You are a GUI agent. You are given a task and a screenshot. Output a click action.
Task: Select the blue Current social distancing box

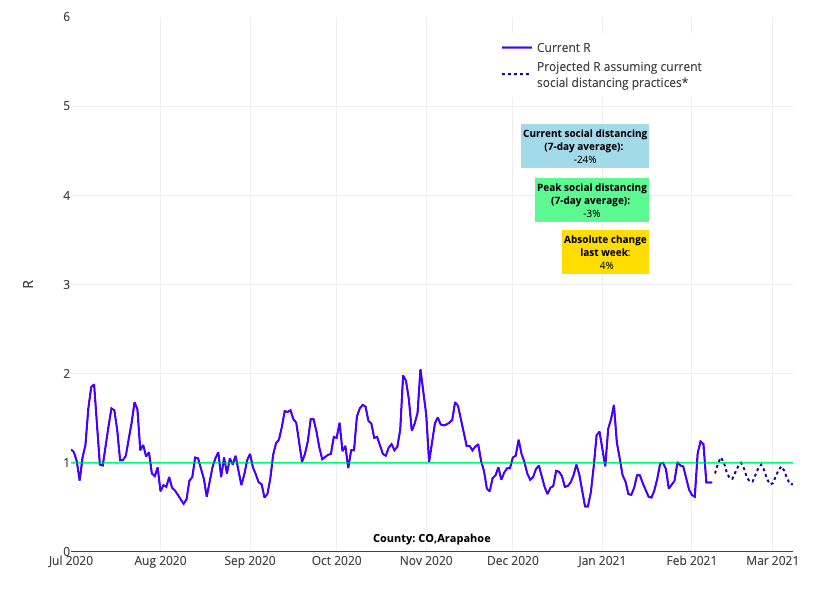click(585, 146)
